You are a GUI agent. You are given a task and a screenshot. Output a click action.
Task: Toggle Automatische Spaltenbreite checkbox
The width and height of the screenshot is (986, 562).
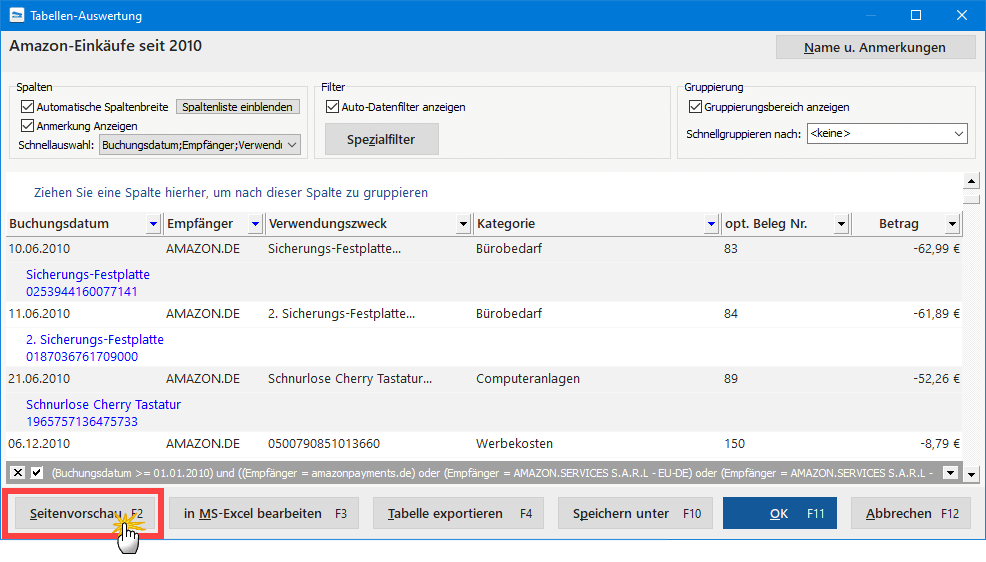coord(27,106)
